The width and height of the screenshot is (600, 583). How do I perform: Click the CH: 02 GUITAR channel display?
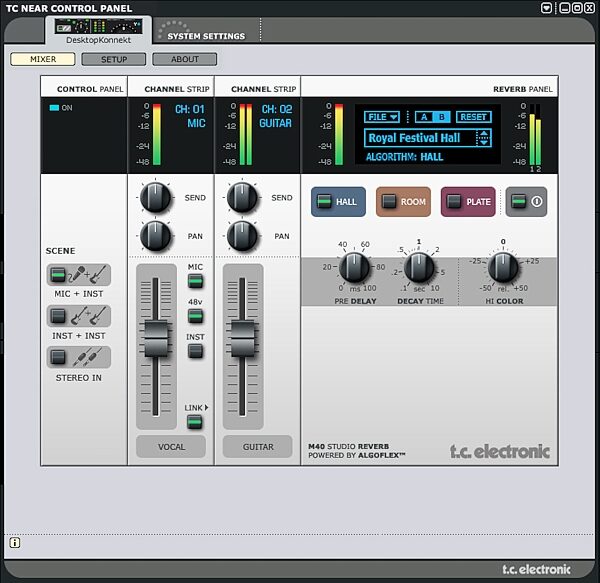tap(276, 116)
